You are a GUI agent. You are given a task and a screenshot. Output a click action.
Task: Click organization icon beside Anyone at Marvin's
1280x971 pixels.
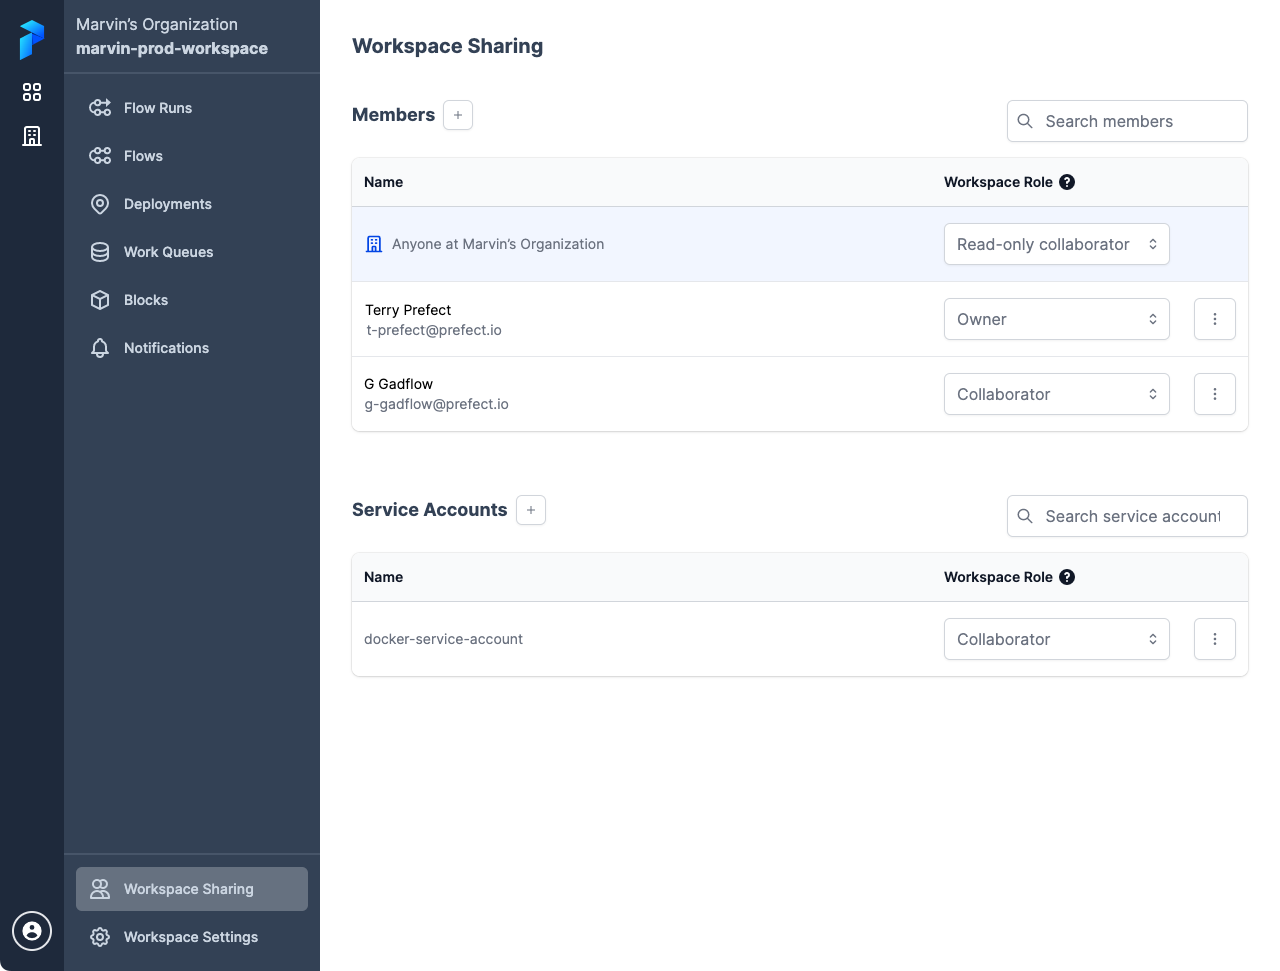(374, 244)
